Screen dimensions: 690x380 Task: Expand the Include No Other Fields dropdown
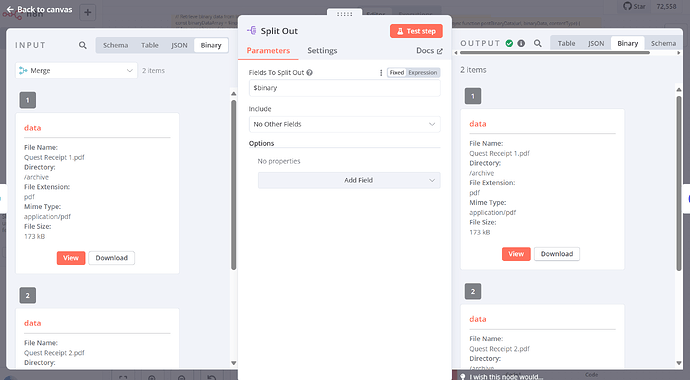345,124
